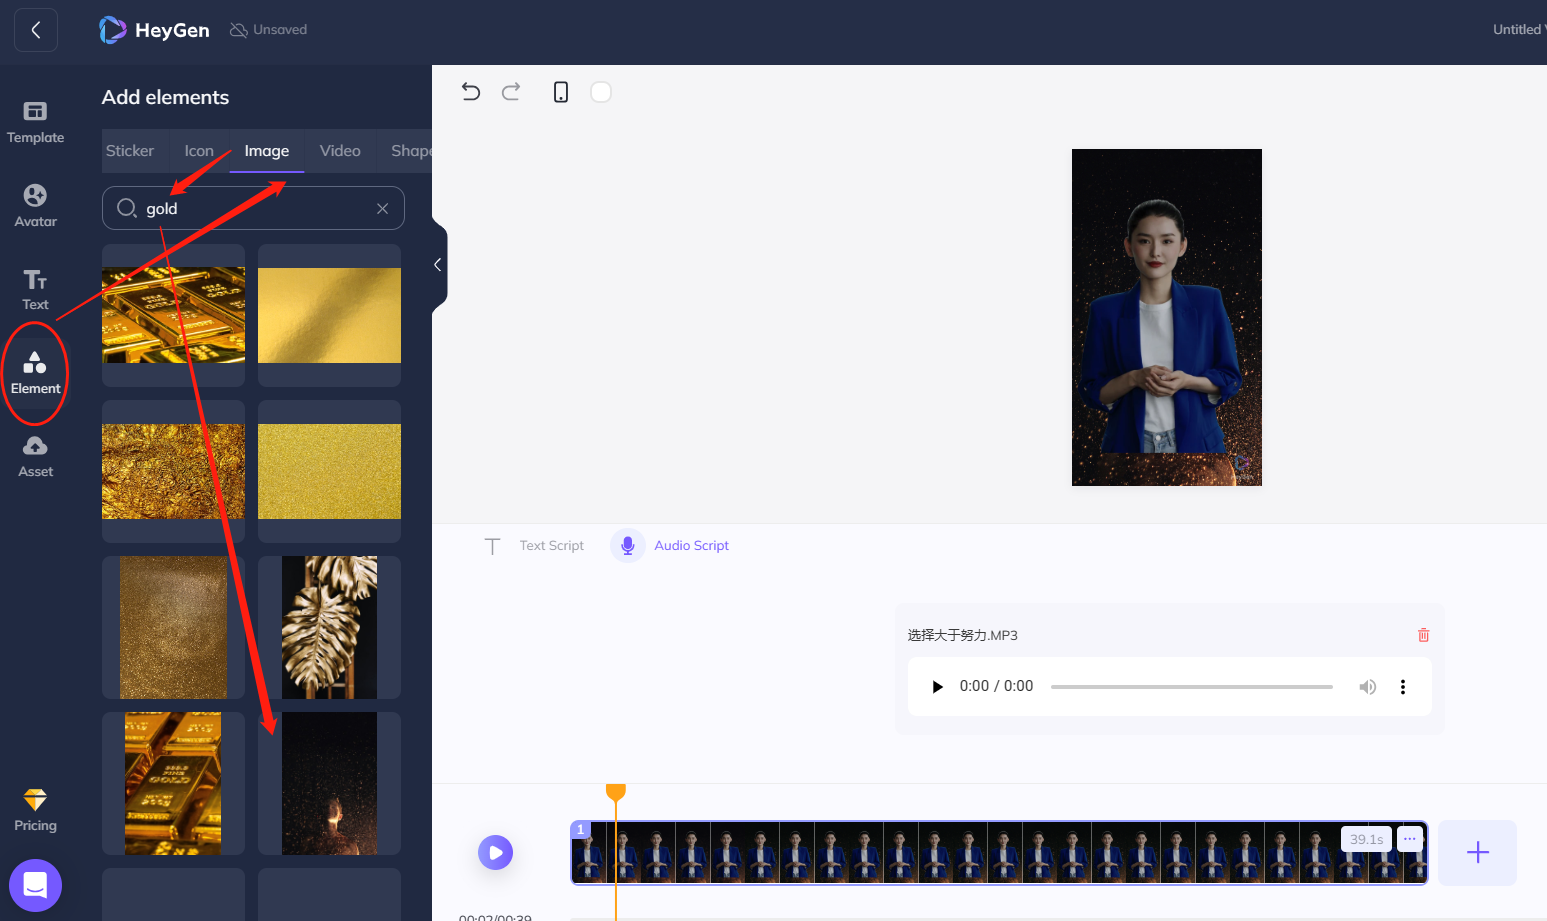Insert the golden monstera leaf image

coord(329,627)
